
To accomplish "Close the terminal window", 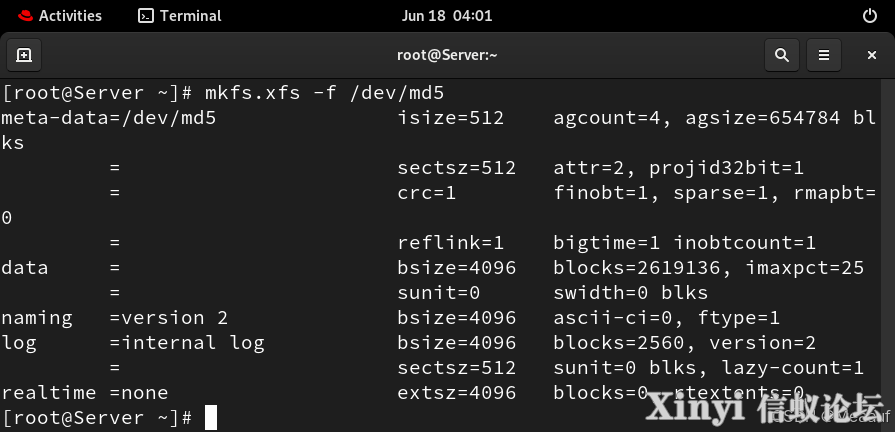I will [872, 55].
